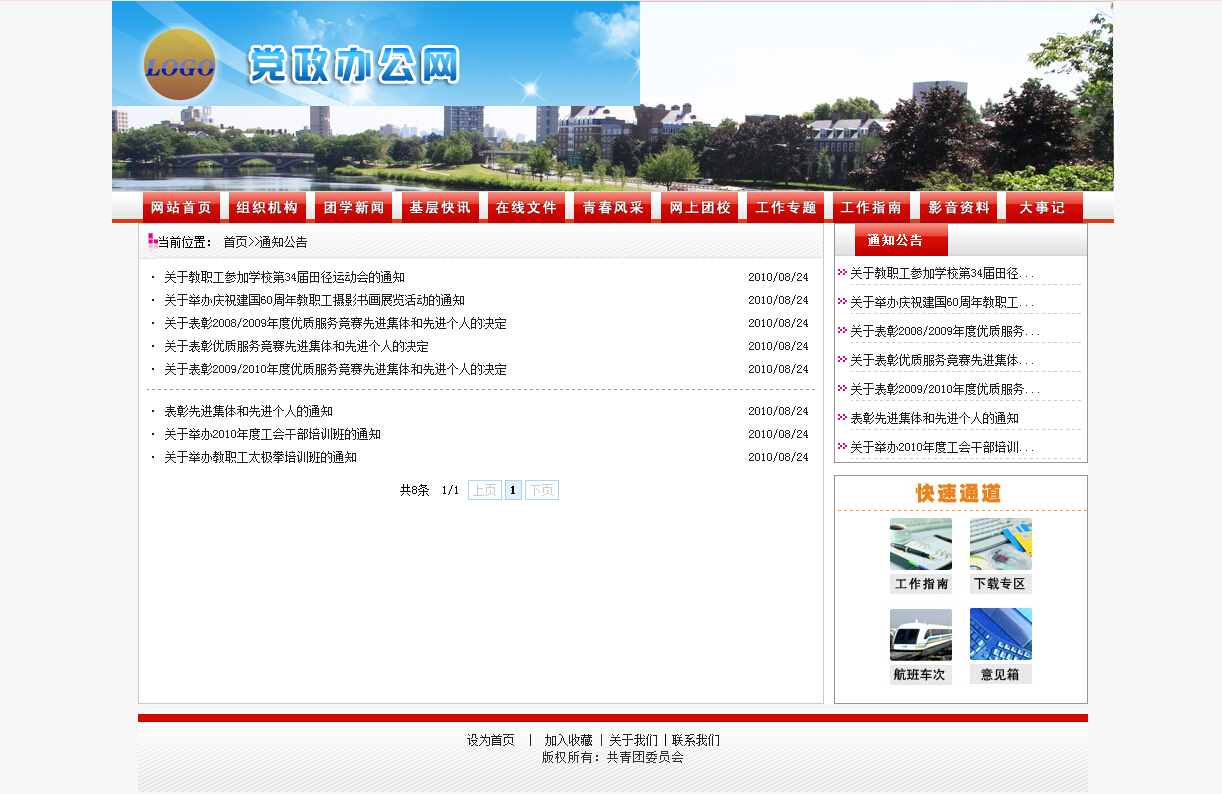Open main-list 表彰先进集体和先进个人的通知

248,411
